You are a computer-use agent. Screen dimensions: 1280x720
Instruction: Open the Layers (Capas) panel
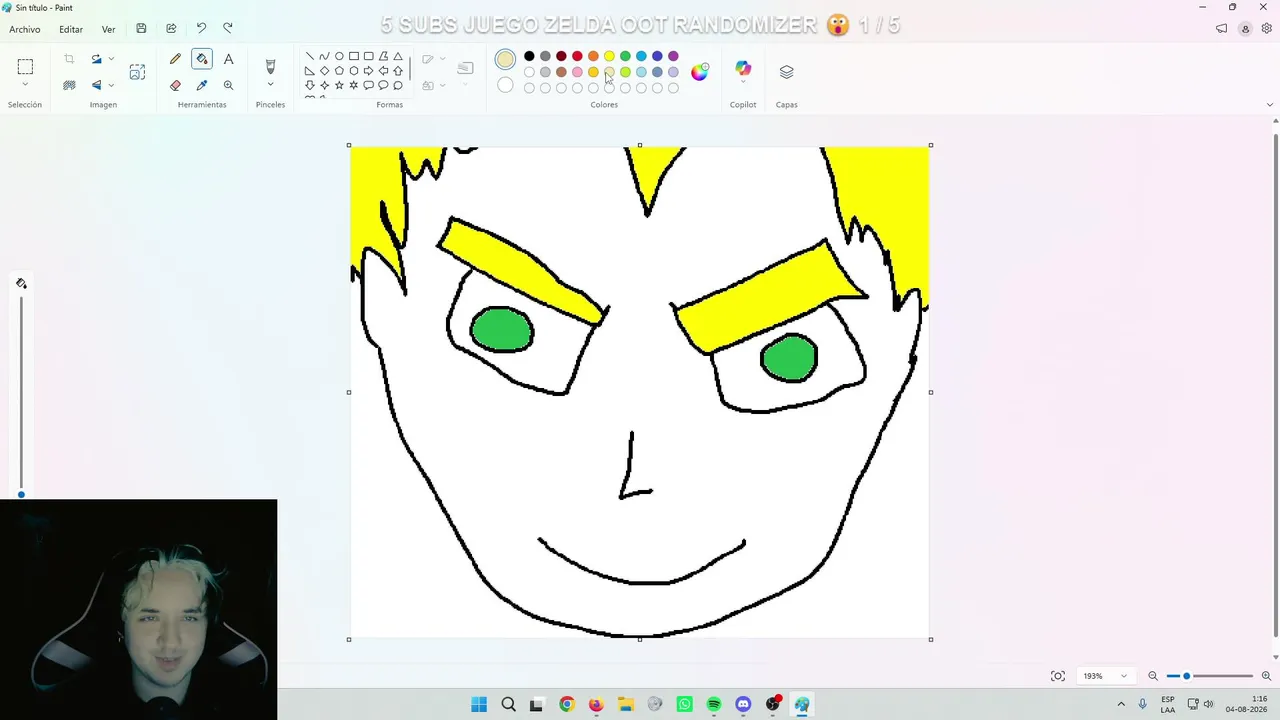tap(786, 72)
